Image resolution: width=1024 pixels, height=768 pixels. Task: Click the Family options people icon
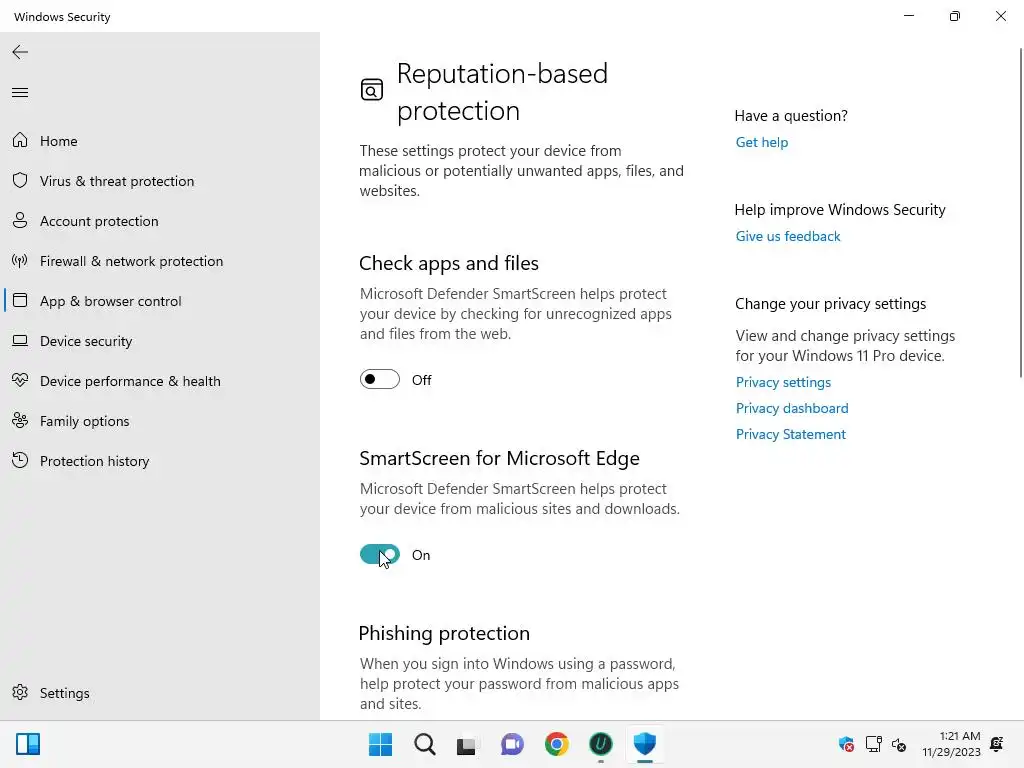click(20, 421)
